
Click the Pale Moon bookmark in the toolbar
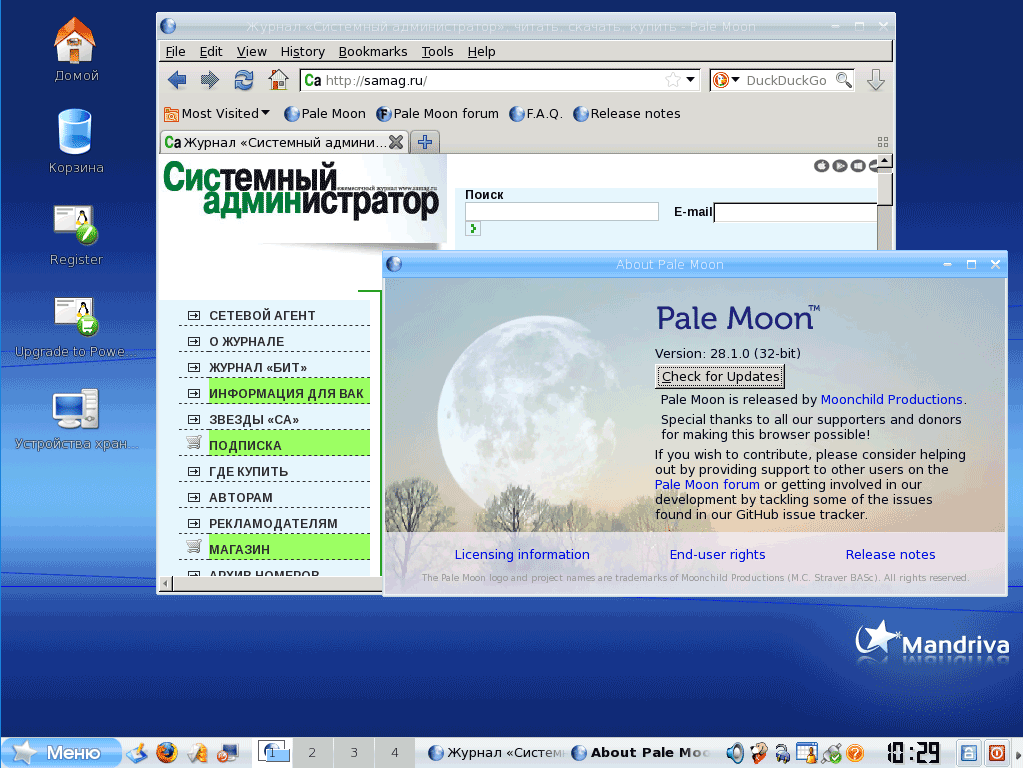coord(325,114)
